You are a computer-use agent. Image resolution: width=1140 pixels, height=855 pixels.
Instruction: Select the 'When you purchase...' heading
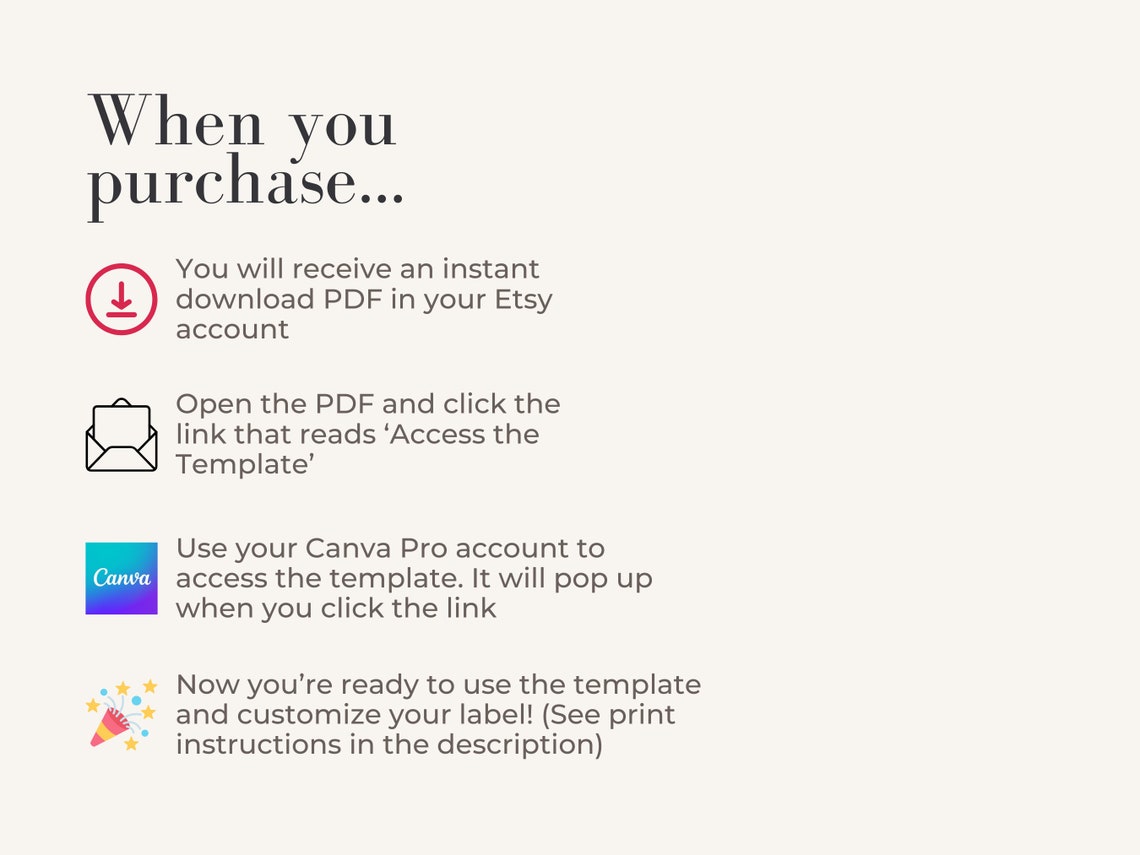[x=246, y=155]
